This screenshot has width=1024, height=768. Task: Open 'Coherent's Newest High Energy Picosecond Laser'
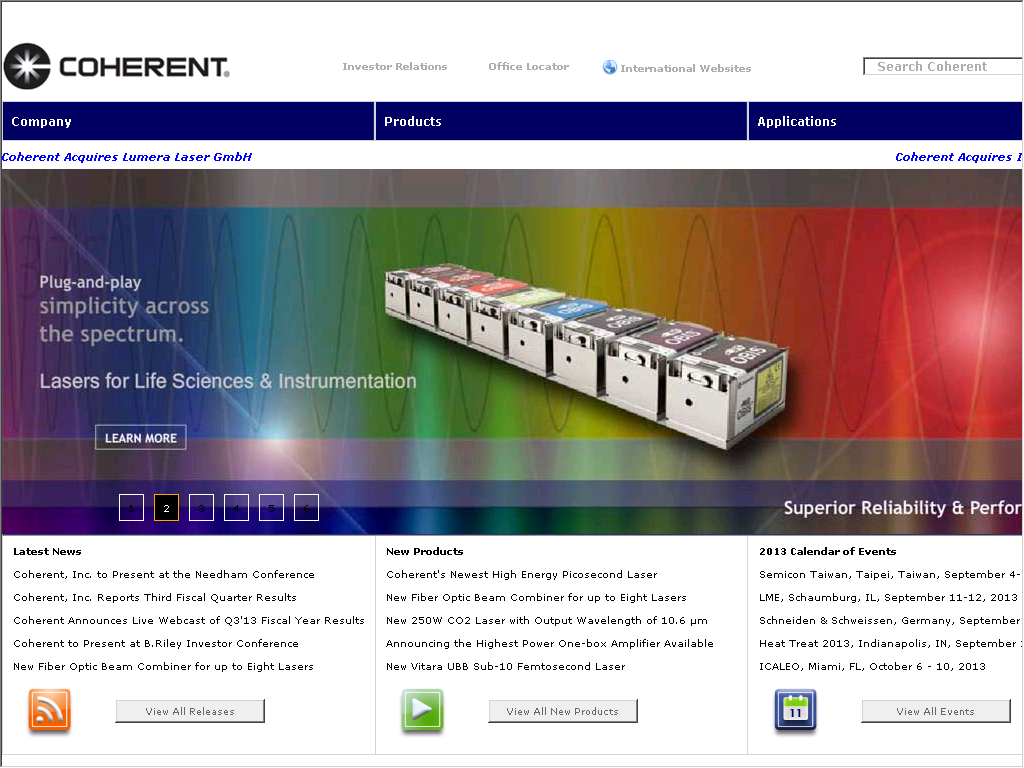tap(522, 575)
